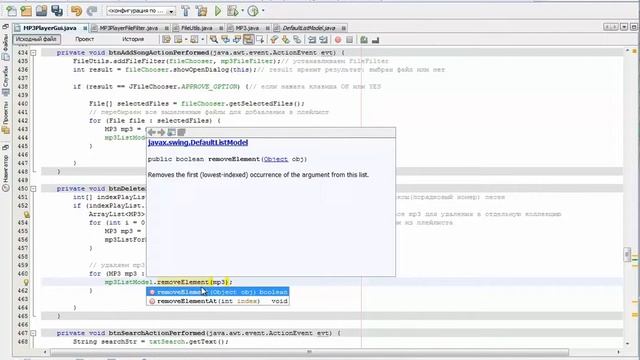Open the Debug Project dropdown arrow

[242, 11]
